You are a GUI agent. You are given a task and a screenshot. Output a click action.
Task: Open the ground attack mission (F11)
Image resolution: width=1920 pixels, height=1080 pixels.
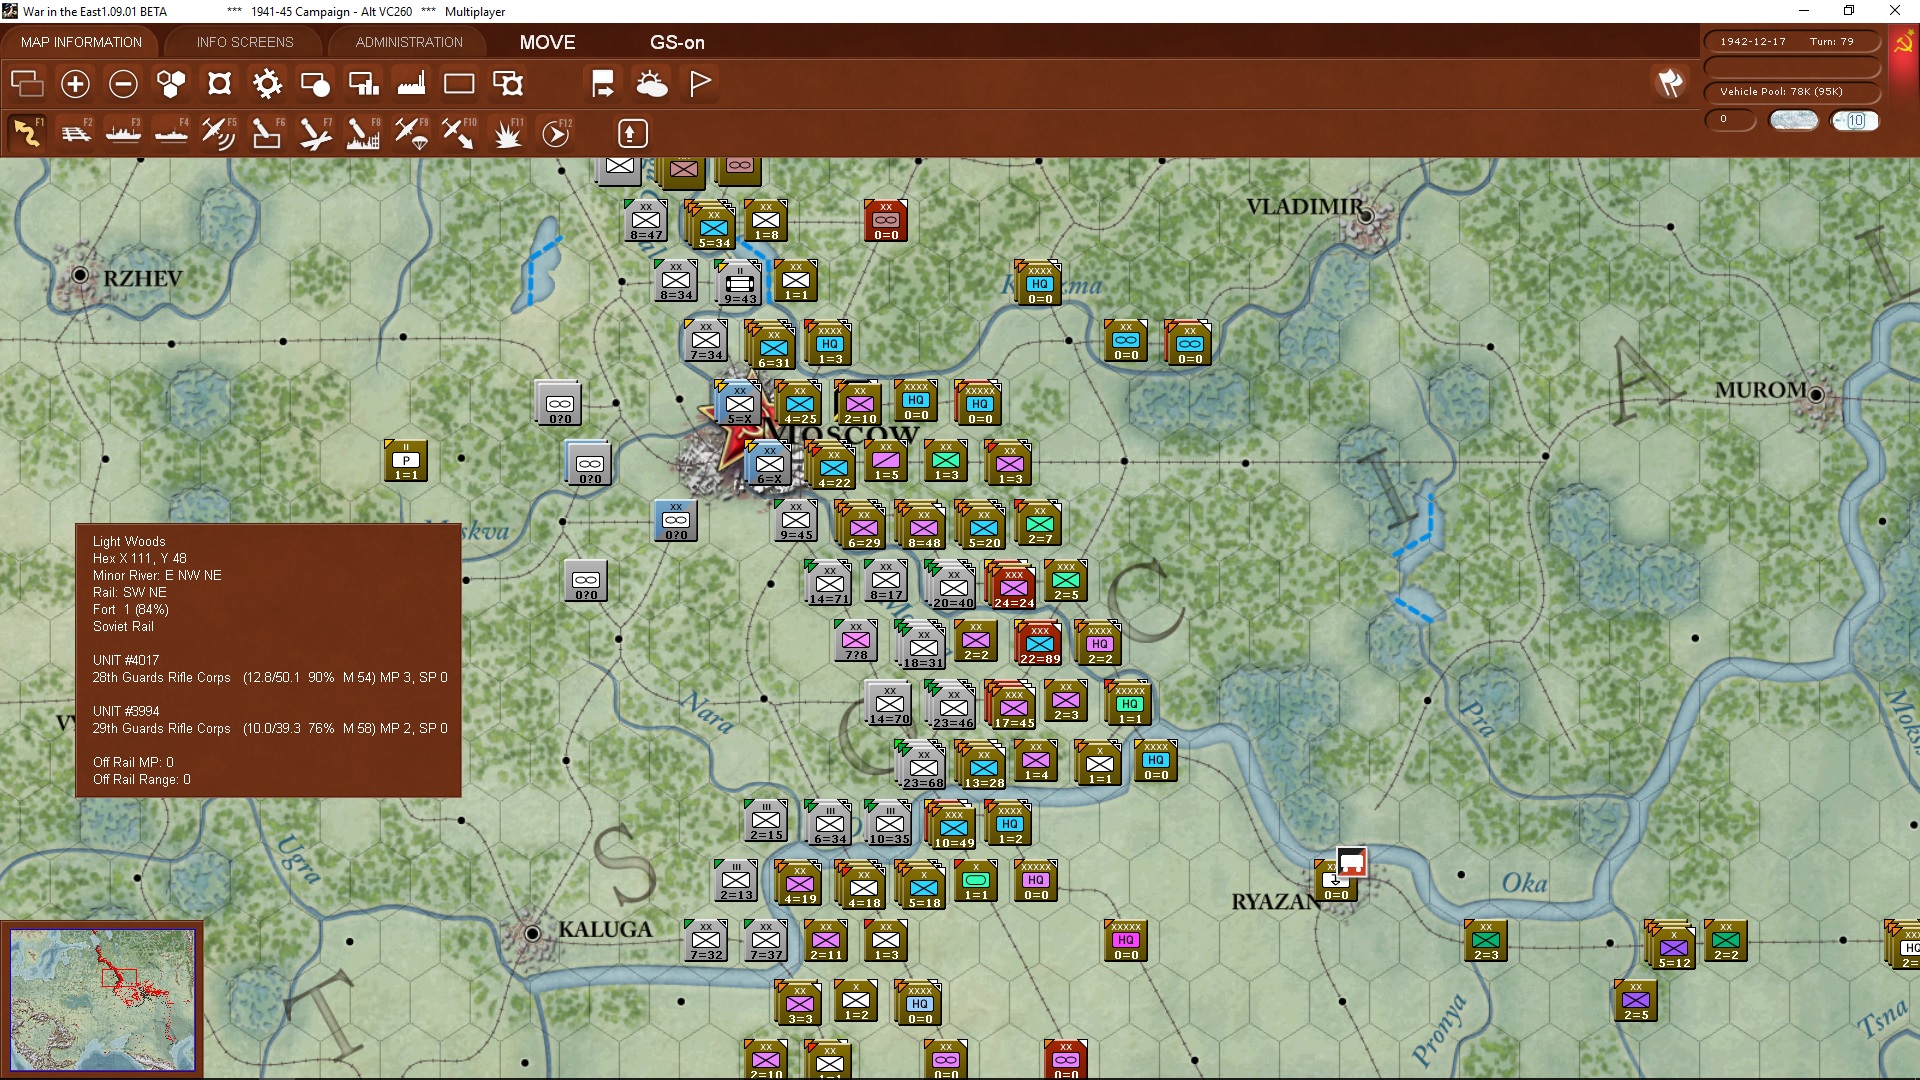click(x=507, y=133)
